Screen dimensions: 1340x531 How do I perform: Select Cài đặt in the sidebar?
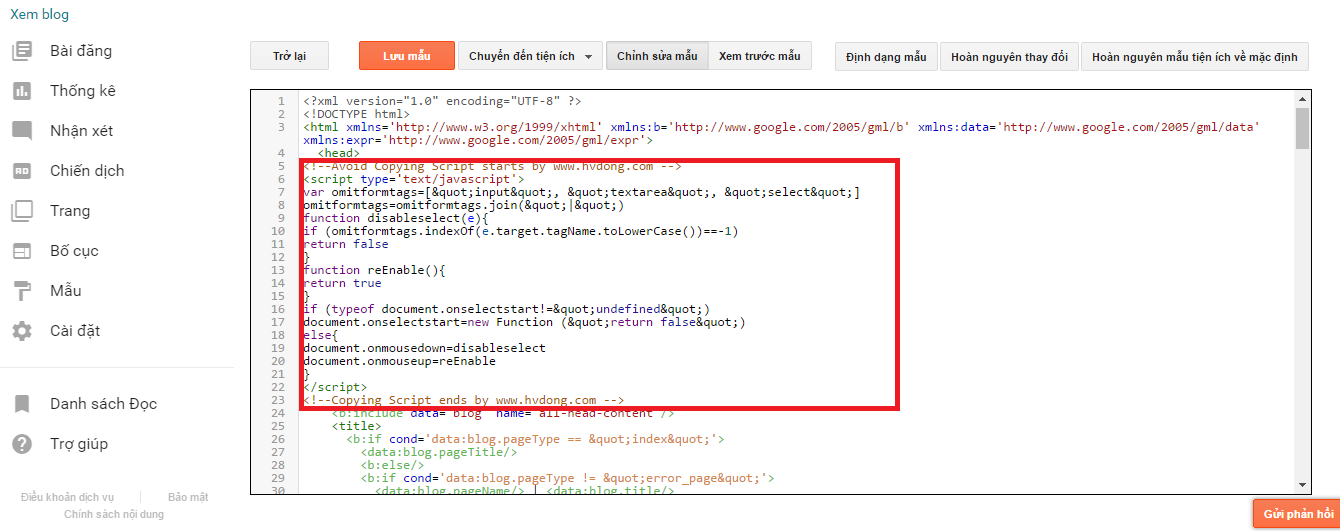click(75, 331)
